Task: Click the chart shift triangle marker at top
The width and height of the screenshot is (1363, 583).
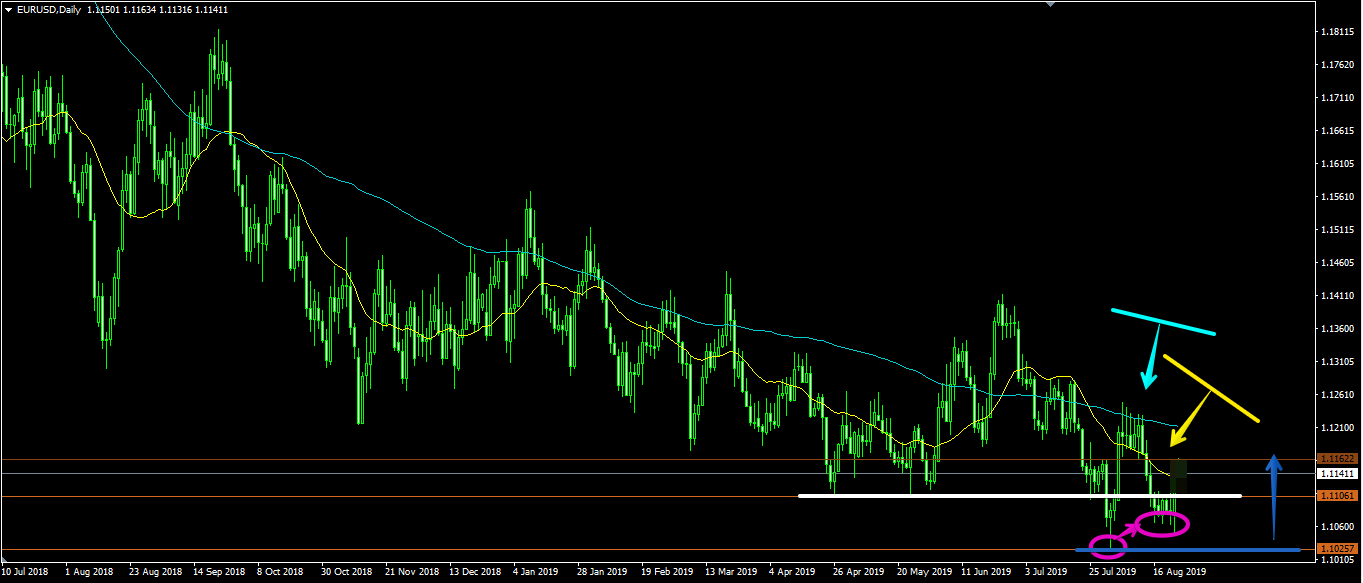Action: click(1050, 4)
